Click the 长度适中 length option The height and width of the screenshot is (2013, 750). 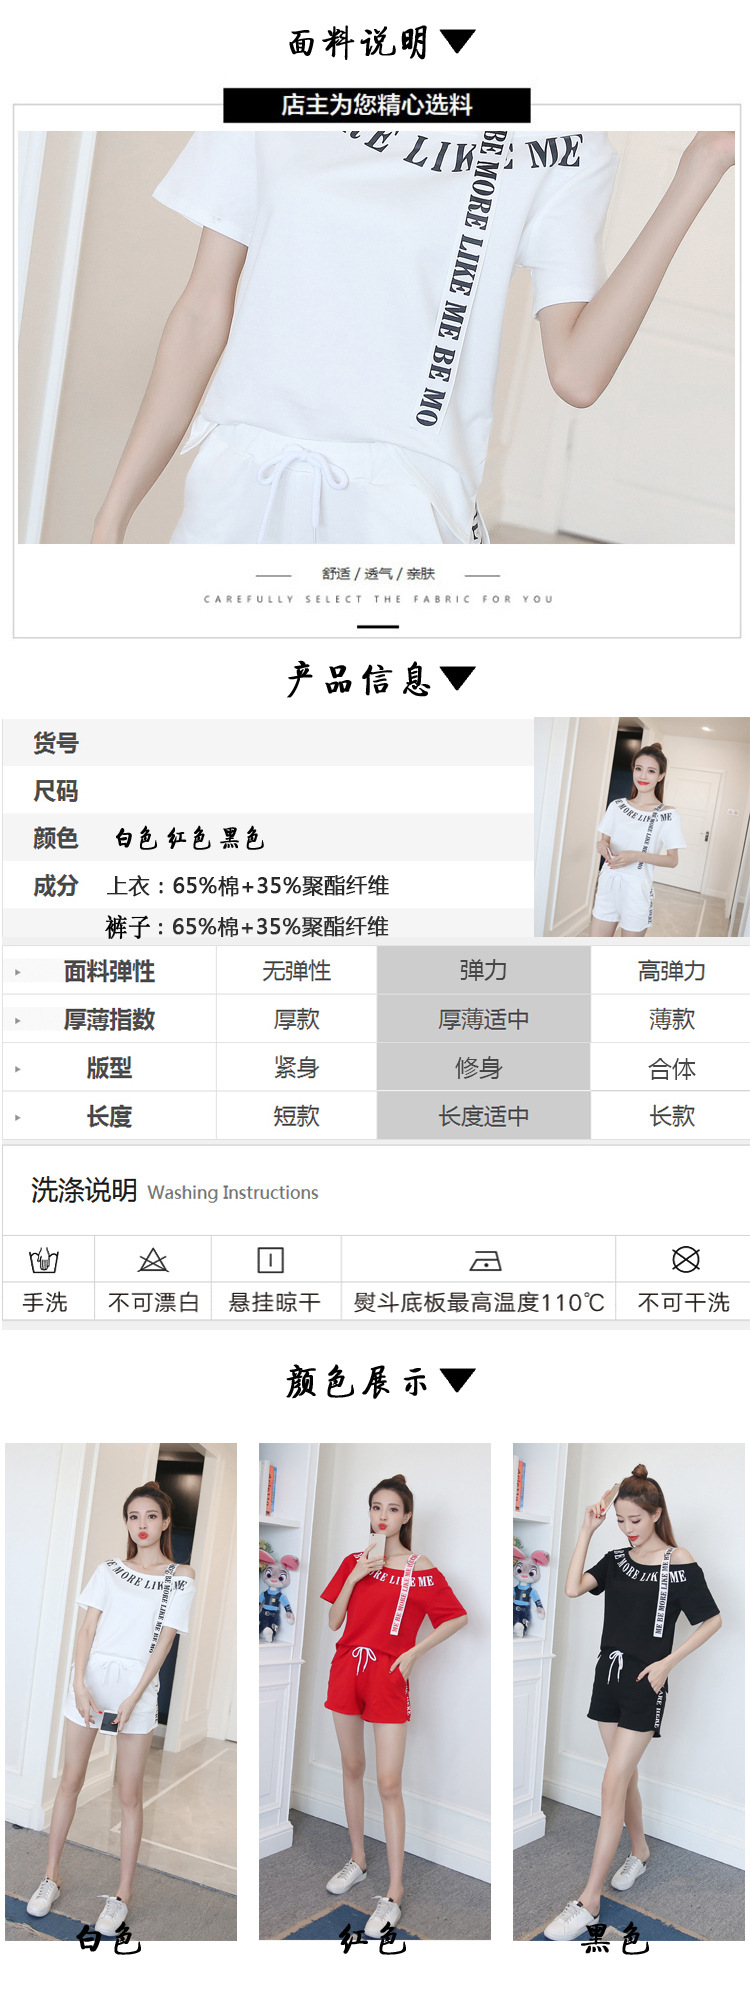point(483,1116)
